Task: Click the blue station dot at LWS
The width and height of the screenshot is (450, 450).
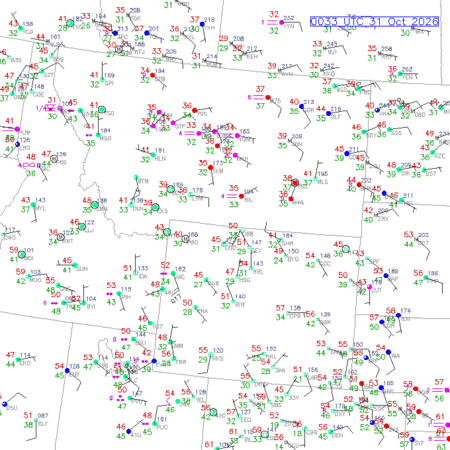Action: [17, 144]
